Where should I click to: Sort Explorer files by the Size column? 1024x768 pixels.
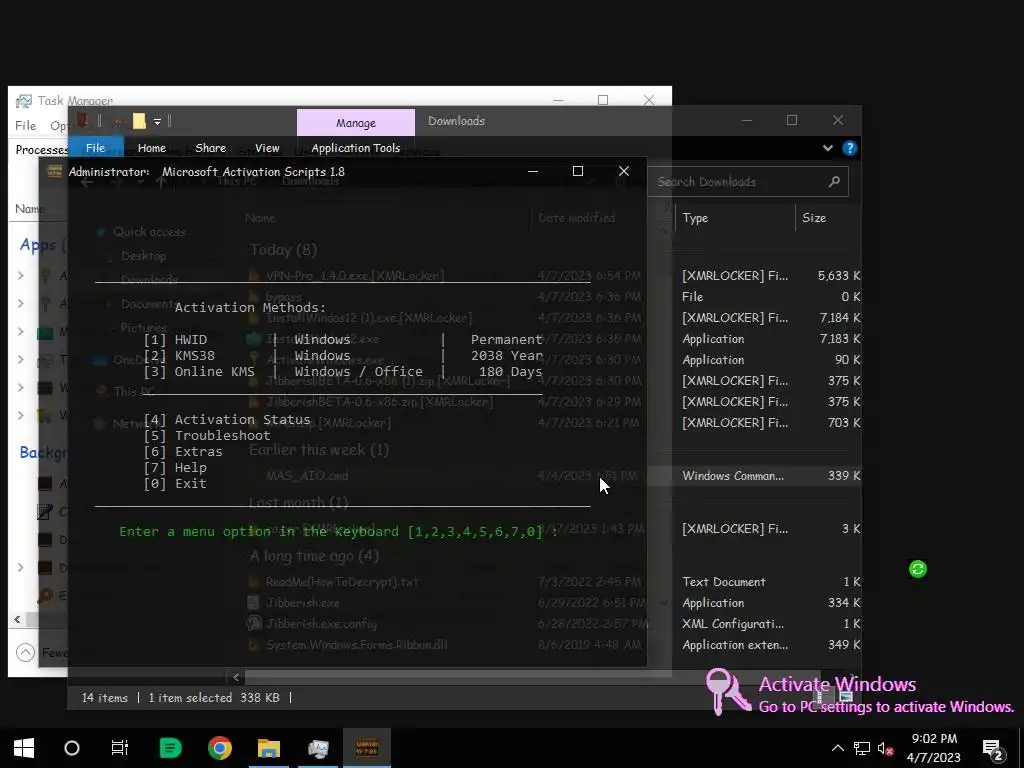[814, 218]
